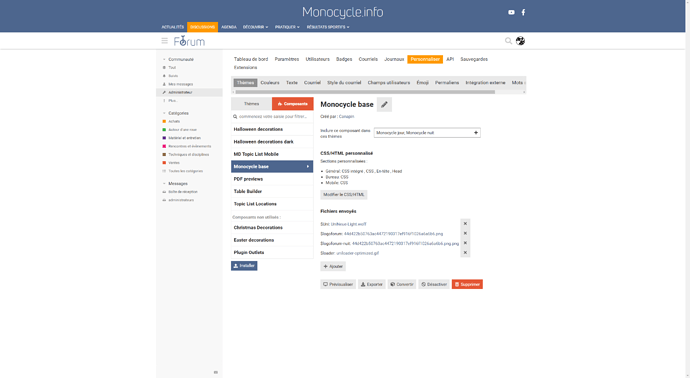Screen dimensions: 690x378
Task: Open the Extensions admin tab
Action: (x=246, y=67)
